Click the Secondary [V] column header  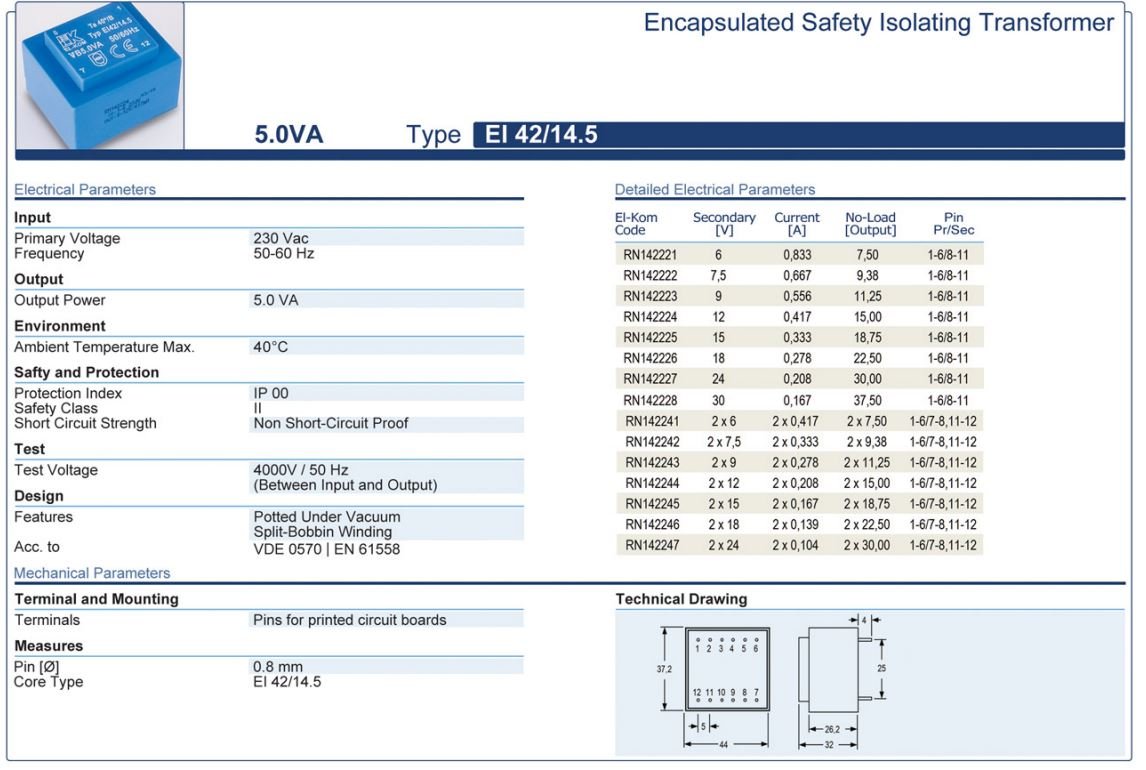tap(724, 224)
